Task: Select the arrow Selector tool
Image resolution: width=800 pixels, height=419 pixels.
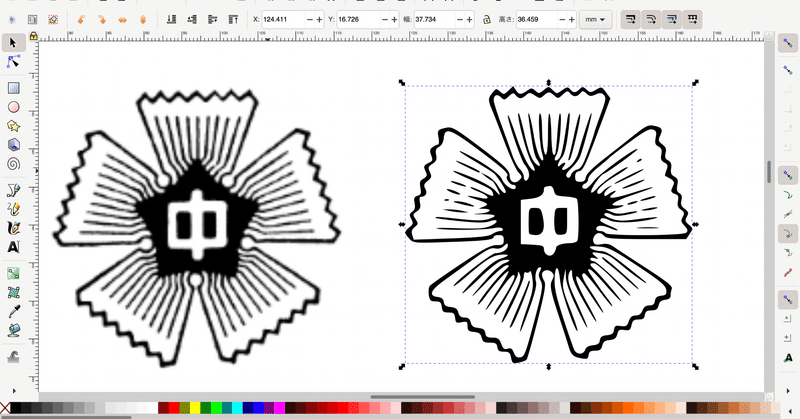Action: [x=14, y=43]
